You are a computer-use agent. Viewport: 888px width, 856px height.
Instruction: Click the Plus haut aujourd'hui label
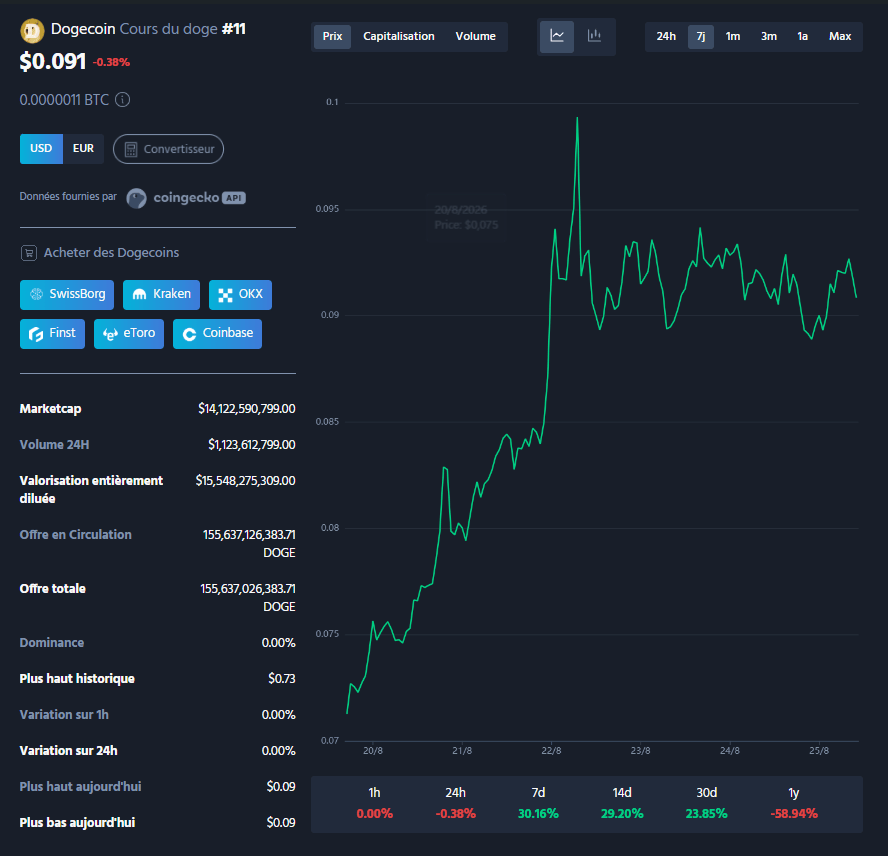tap(80, 786)
